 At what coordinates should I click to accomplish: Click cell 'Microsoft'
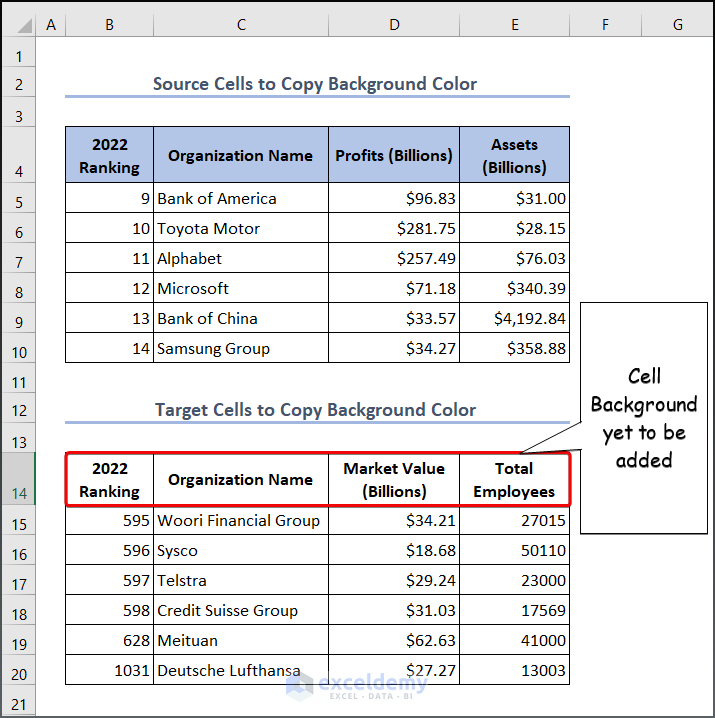point(241,288)
